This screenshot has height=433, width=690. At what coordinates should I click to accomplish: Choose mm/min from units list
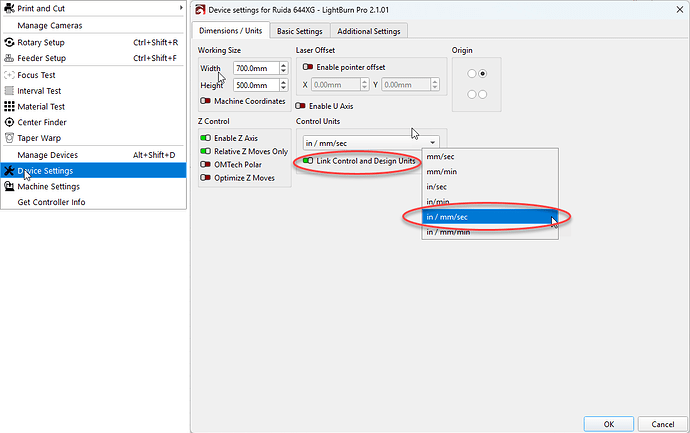pyautogui.click(x=490, y=172)
